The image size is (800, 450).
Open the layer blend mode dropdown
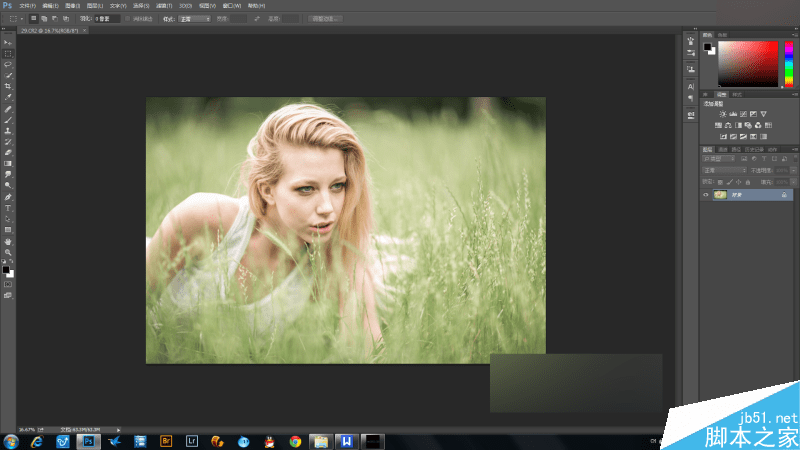pyautogui.click(x=723, y=171)
